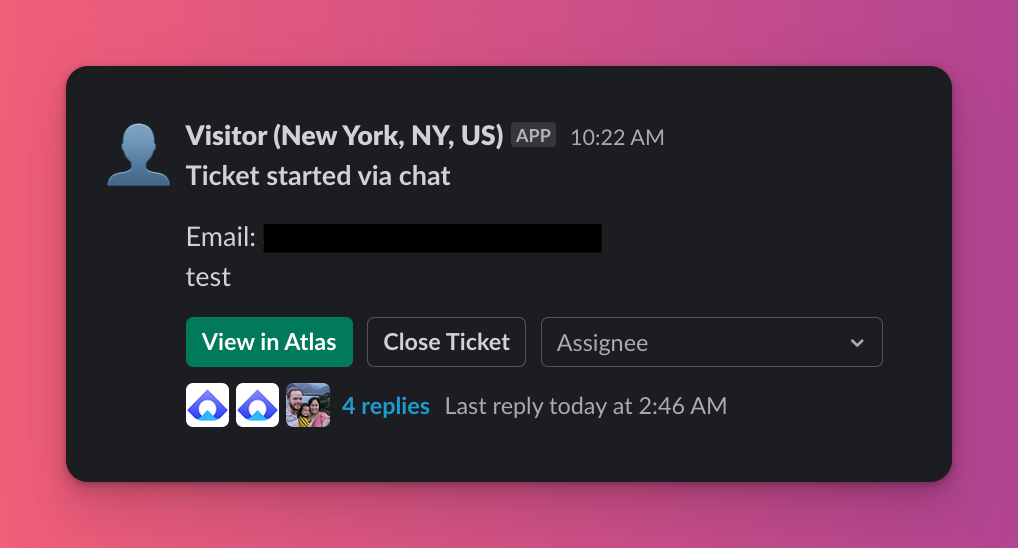Click the visitor silhouette profile avatar
1018x548 pixels.
(x=138, y=155)
